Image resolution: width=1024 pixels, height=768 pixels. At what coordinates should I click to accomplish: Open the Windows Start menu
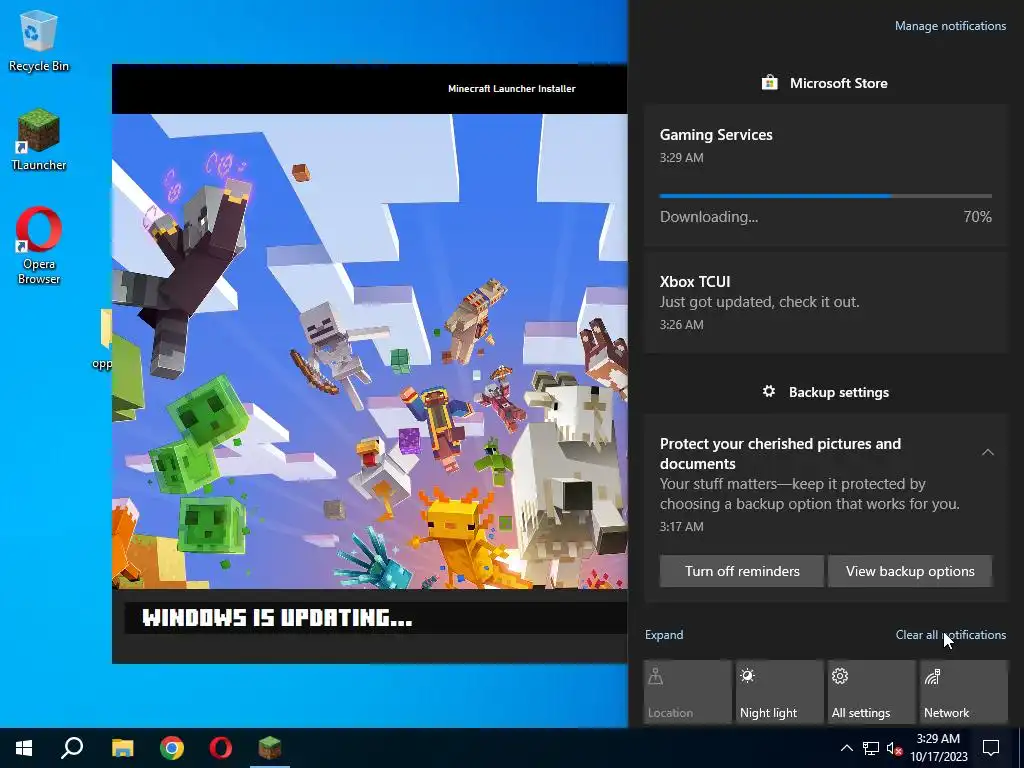[x=24, y=748]
